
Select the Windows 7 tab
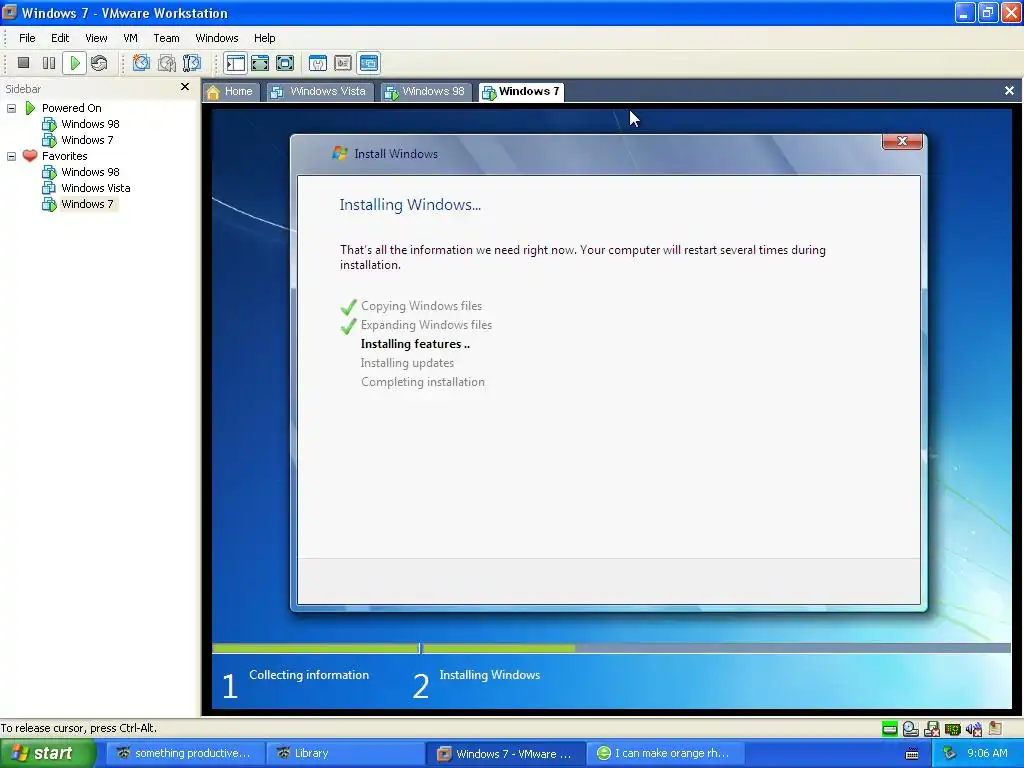point(521,91)
